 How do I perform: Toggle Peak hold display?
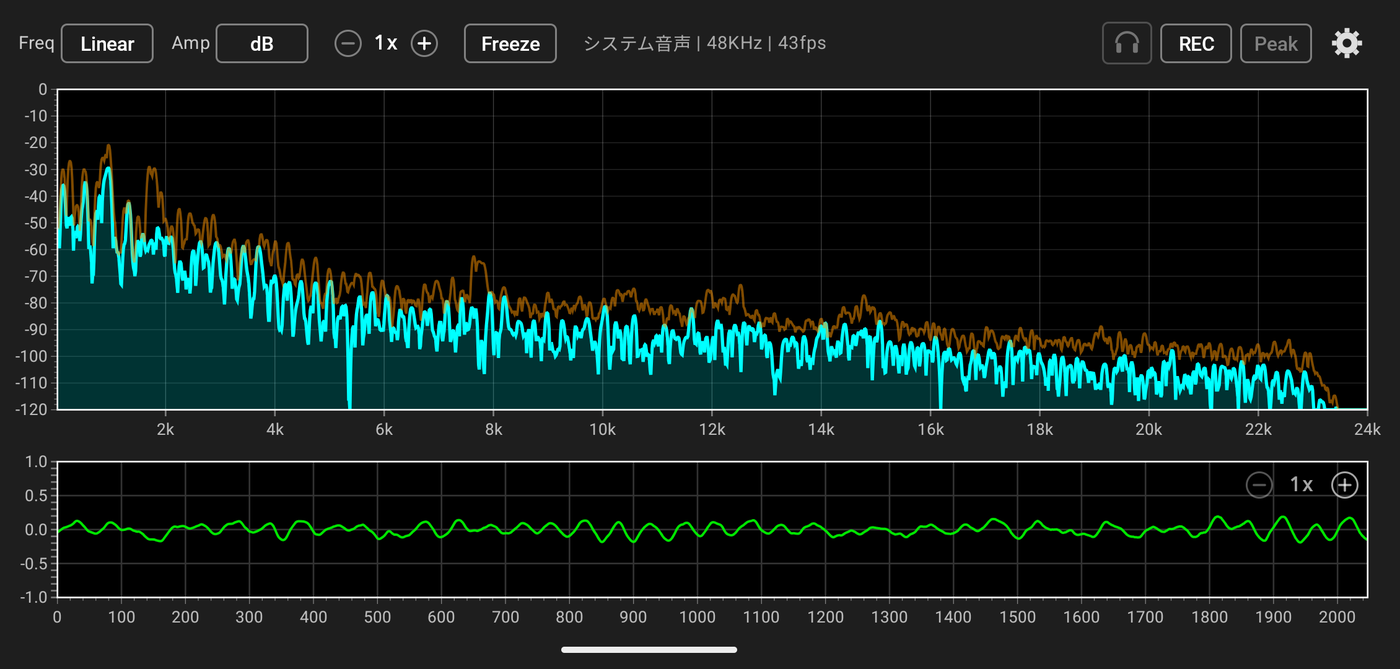click(x=1276, y=43)
